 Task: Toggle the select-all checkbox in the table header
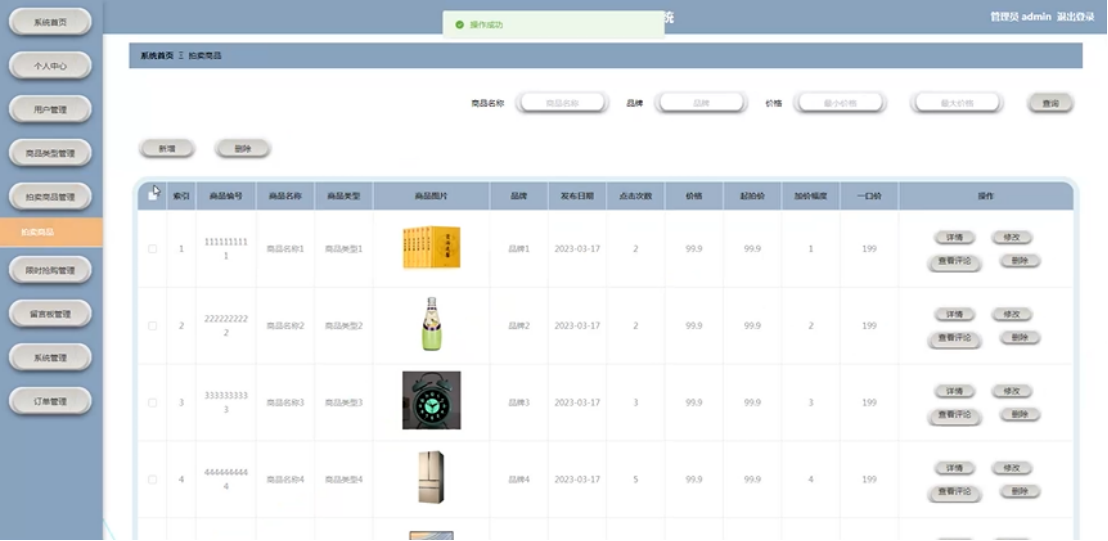[153, 196]
